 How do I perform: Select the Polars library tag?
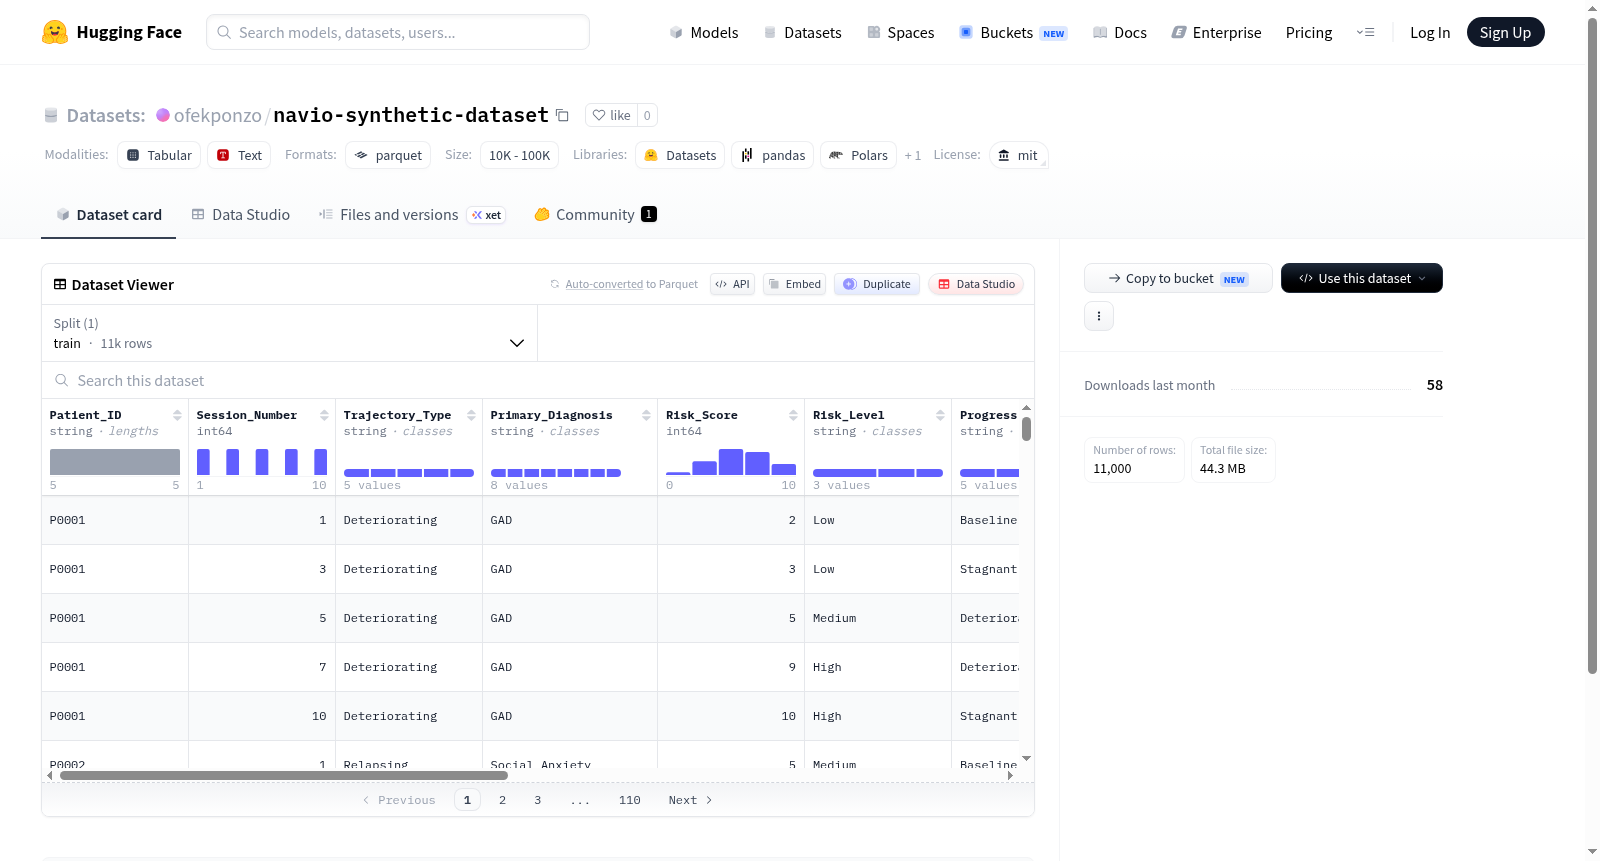tap(859, 155)
